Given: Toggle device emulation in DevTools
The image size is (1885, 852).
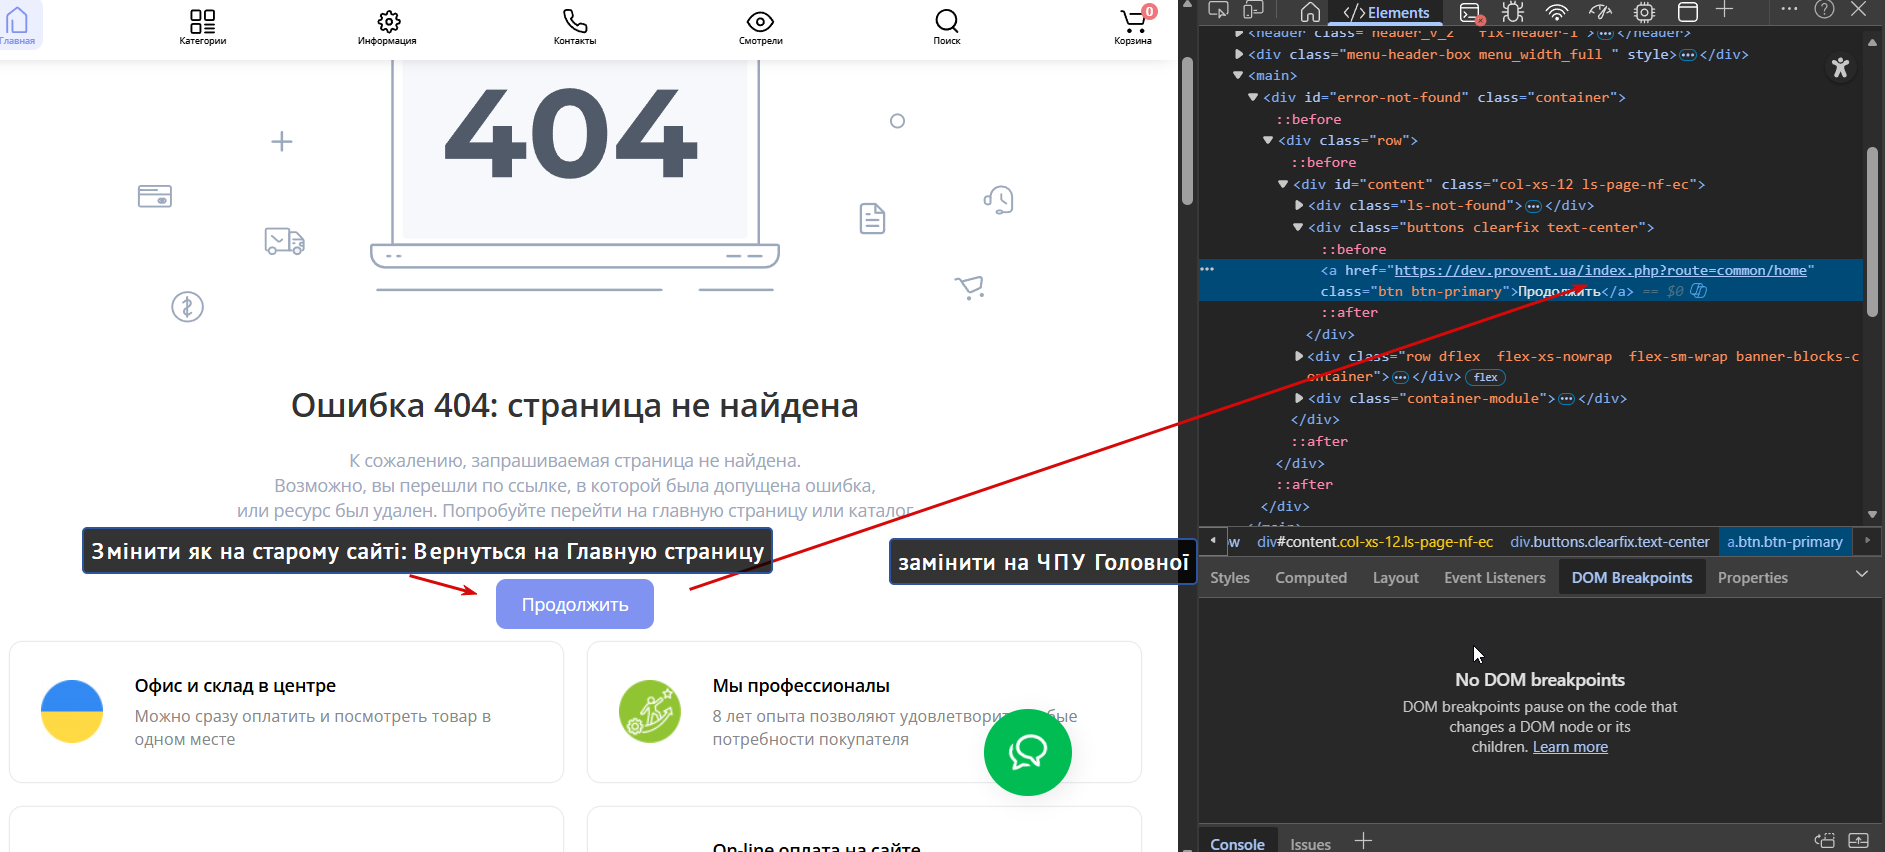Looking at the screenshot, I should point(1253,11).
